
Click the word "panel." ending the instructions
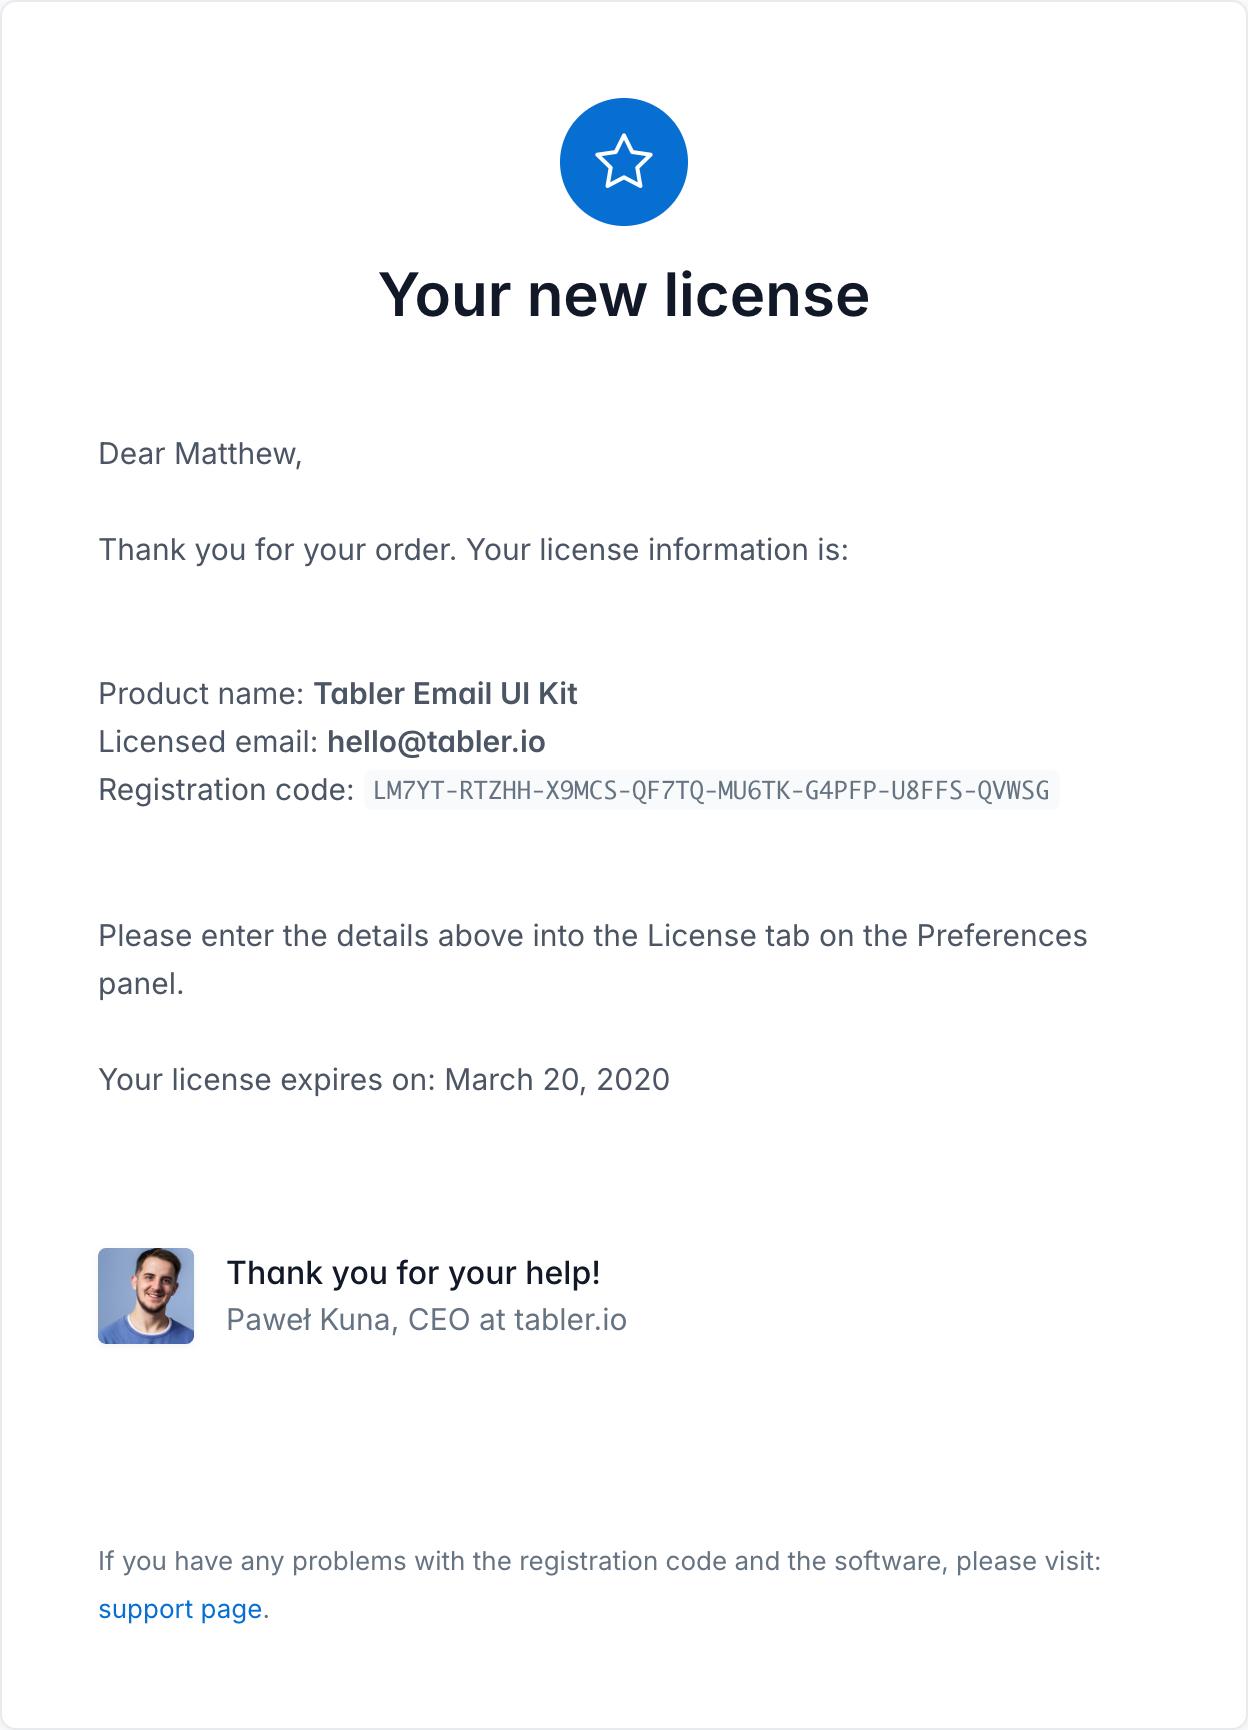(x=141, y=984)
